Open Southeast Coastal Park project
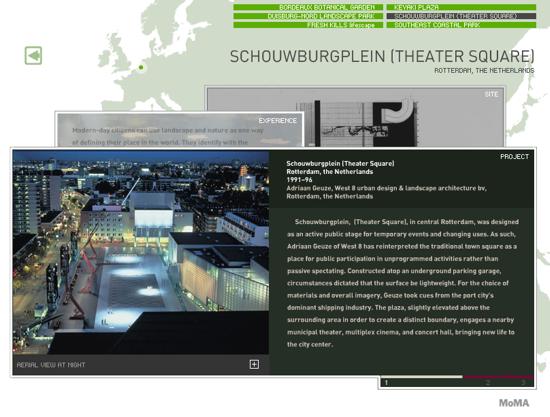 pos(461,25)
